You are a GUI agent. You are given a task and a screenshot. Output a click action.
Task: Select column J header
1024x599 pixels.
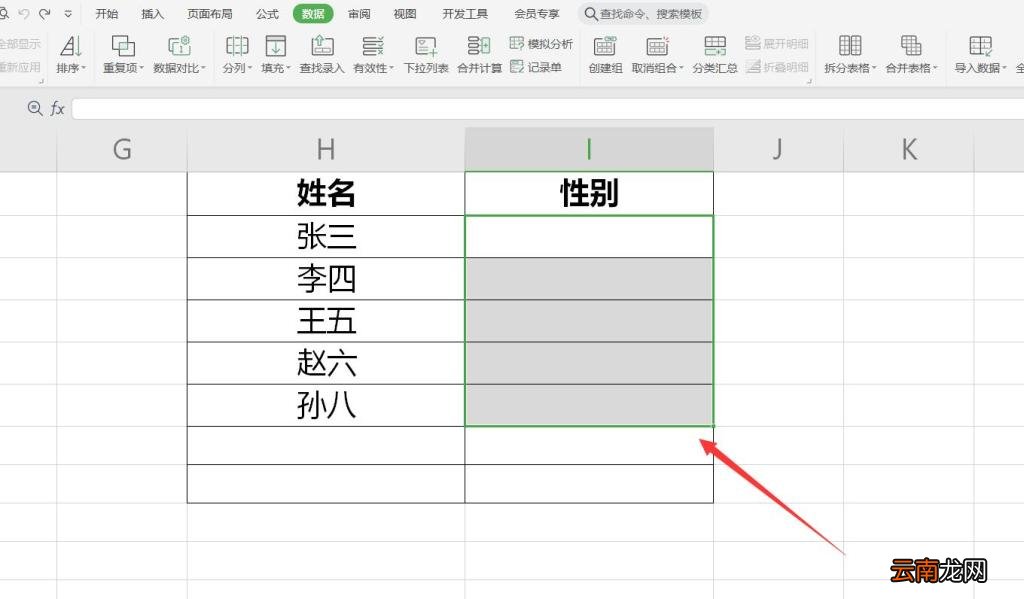(x=778, y=150)
